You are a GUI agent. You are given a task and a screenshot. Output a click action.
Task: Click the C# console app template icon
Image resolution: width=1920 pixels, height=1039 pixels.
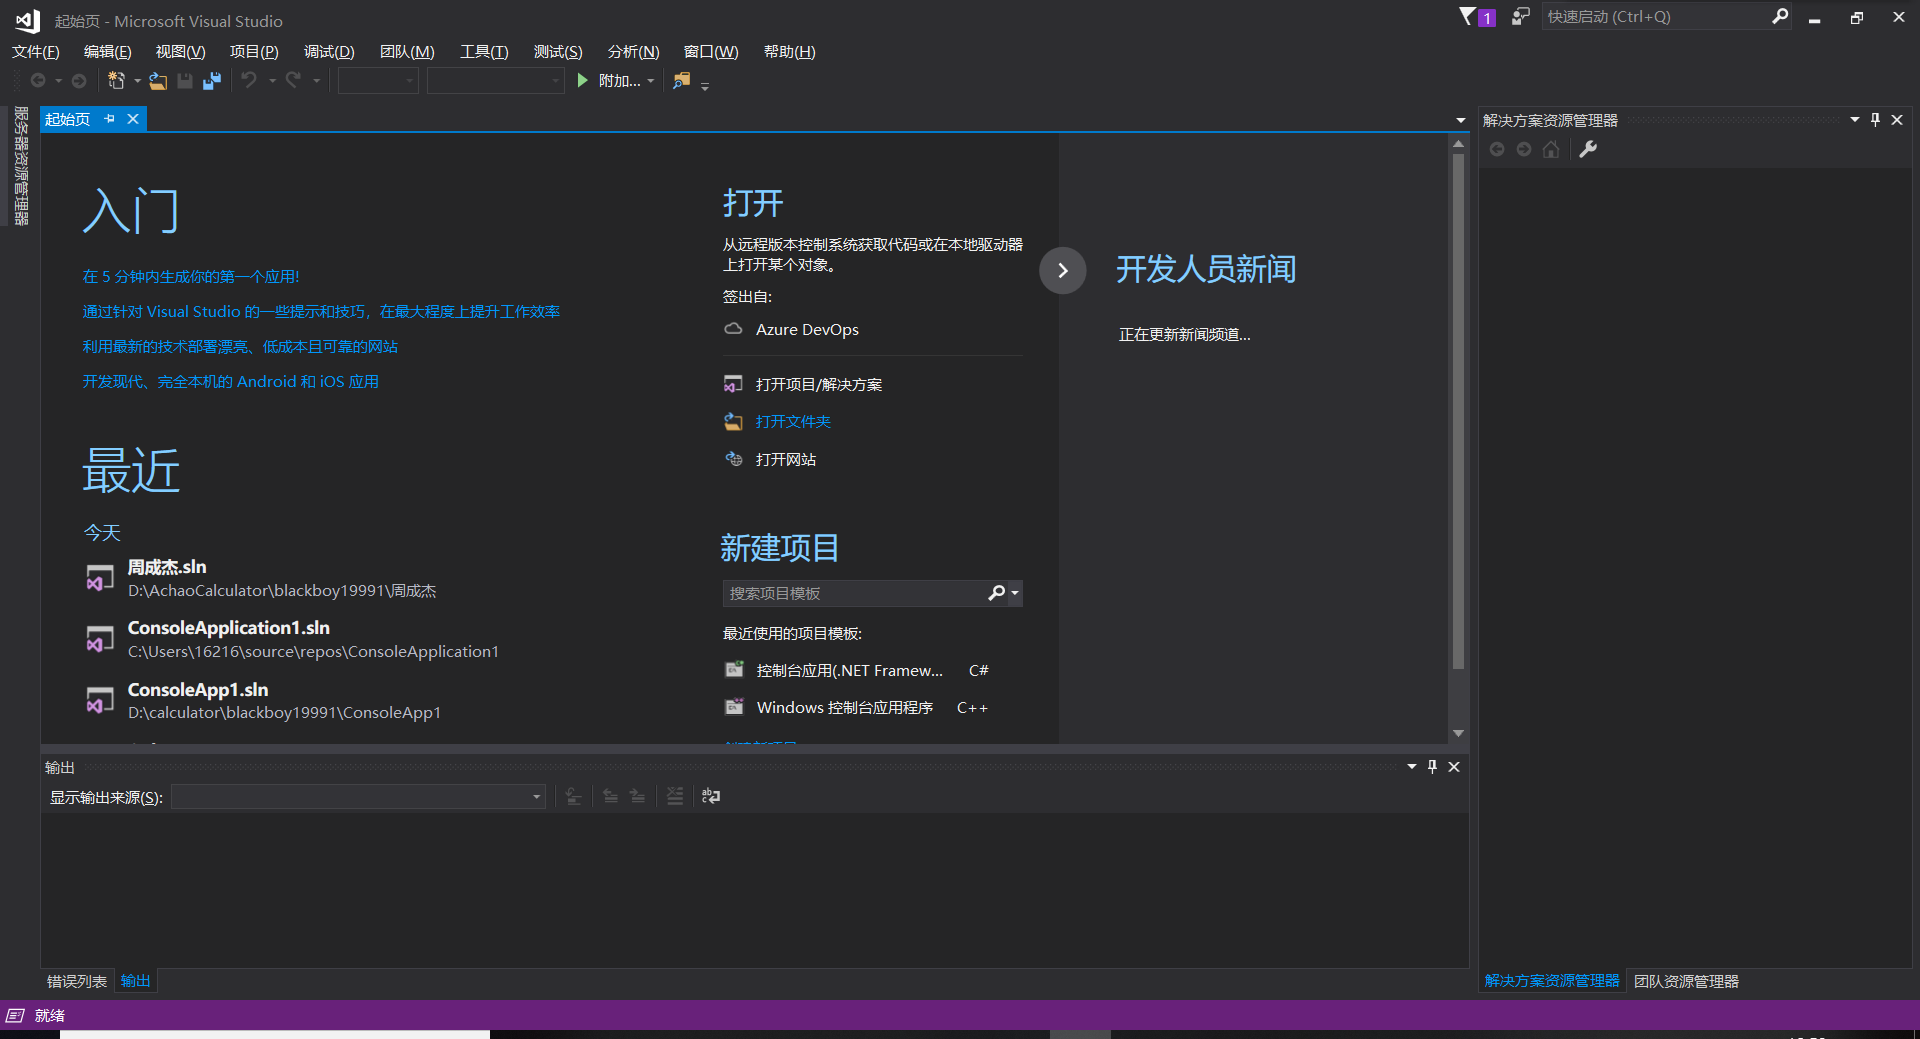[x=734, y=670]
